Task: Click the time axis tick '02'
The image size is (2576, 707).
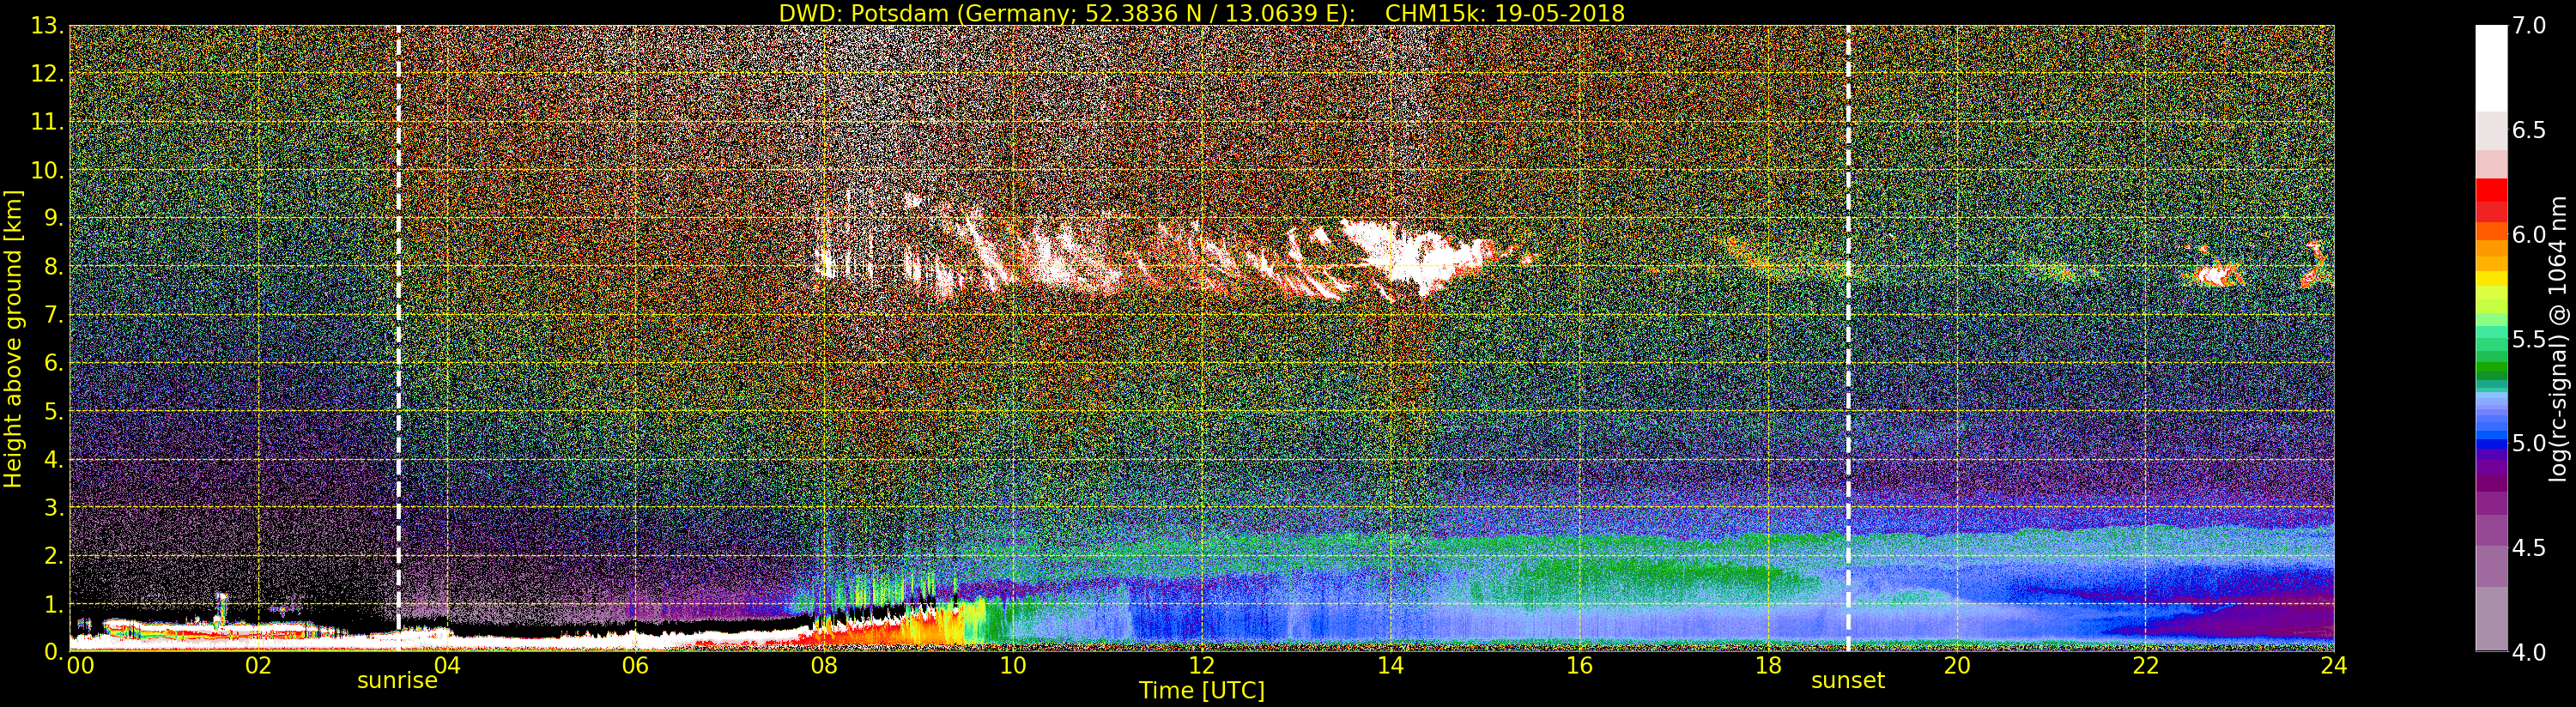Action: 258,666
